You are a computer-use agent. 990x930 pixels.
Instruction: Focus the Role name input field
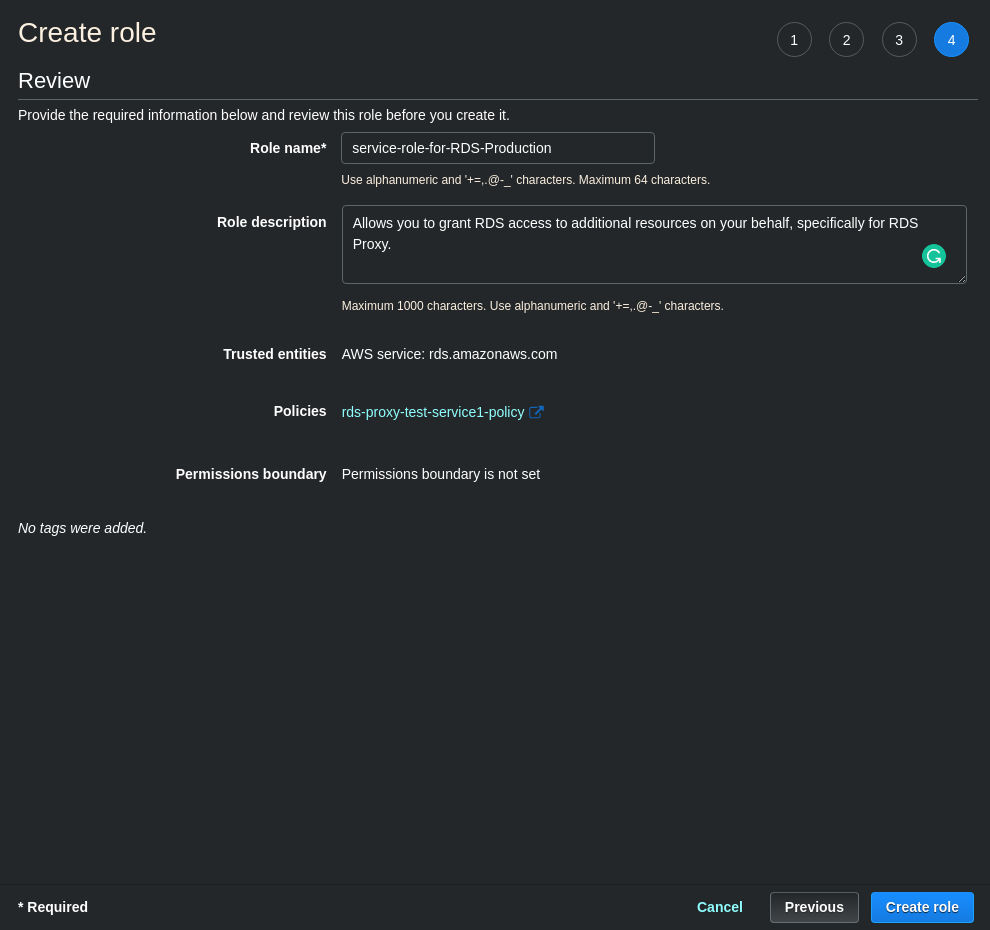(497, 148)
